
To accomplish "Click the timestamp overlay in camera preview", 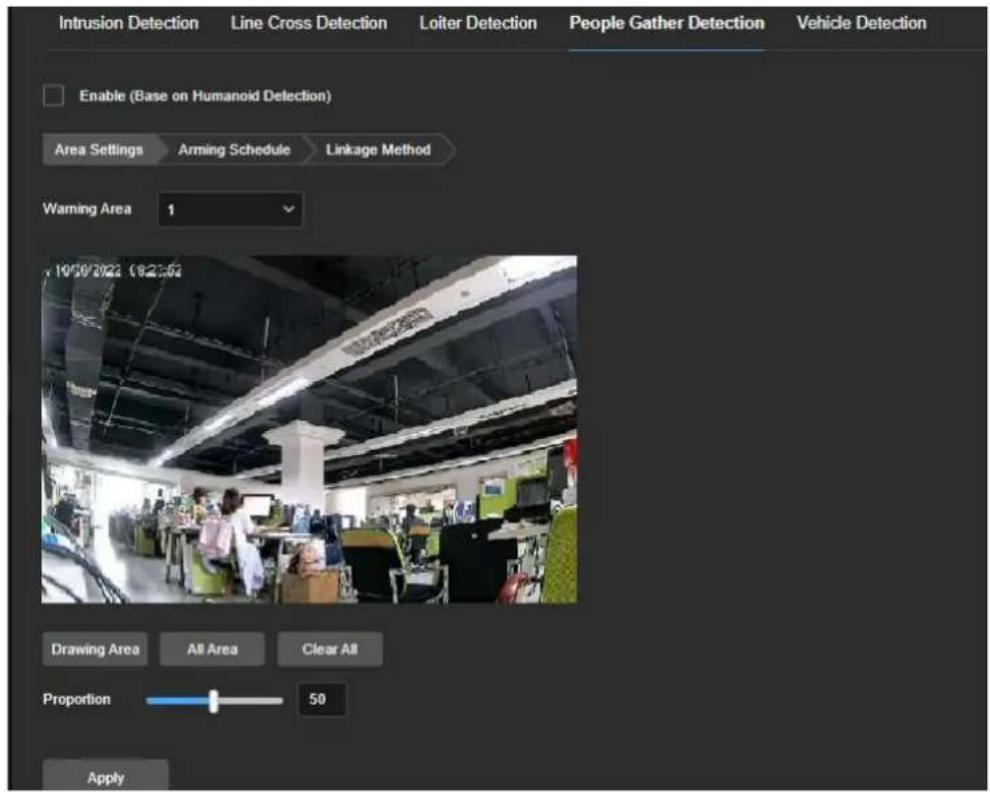I will click(115, 271).
